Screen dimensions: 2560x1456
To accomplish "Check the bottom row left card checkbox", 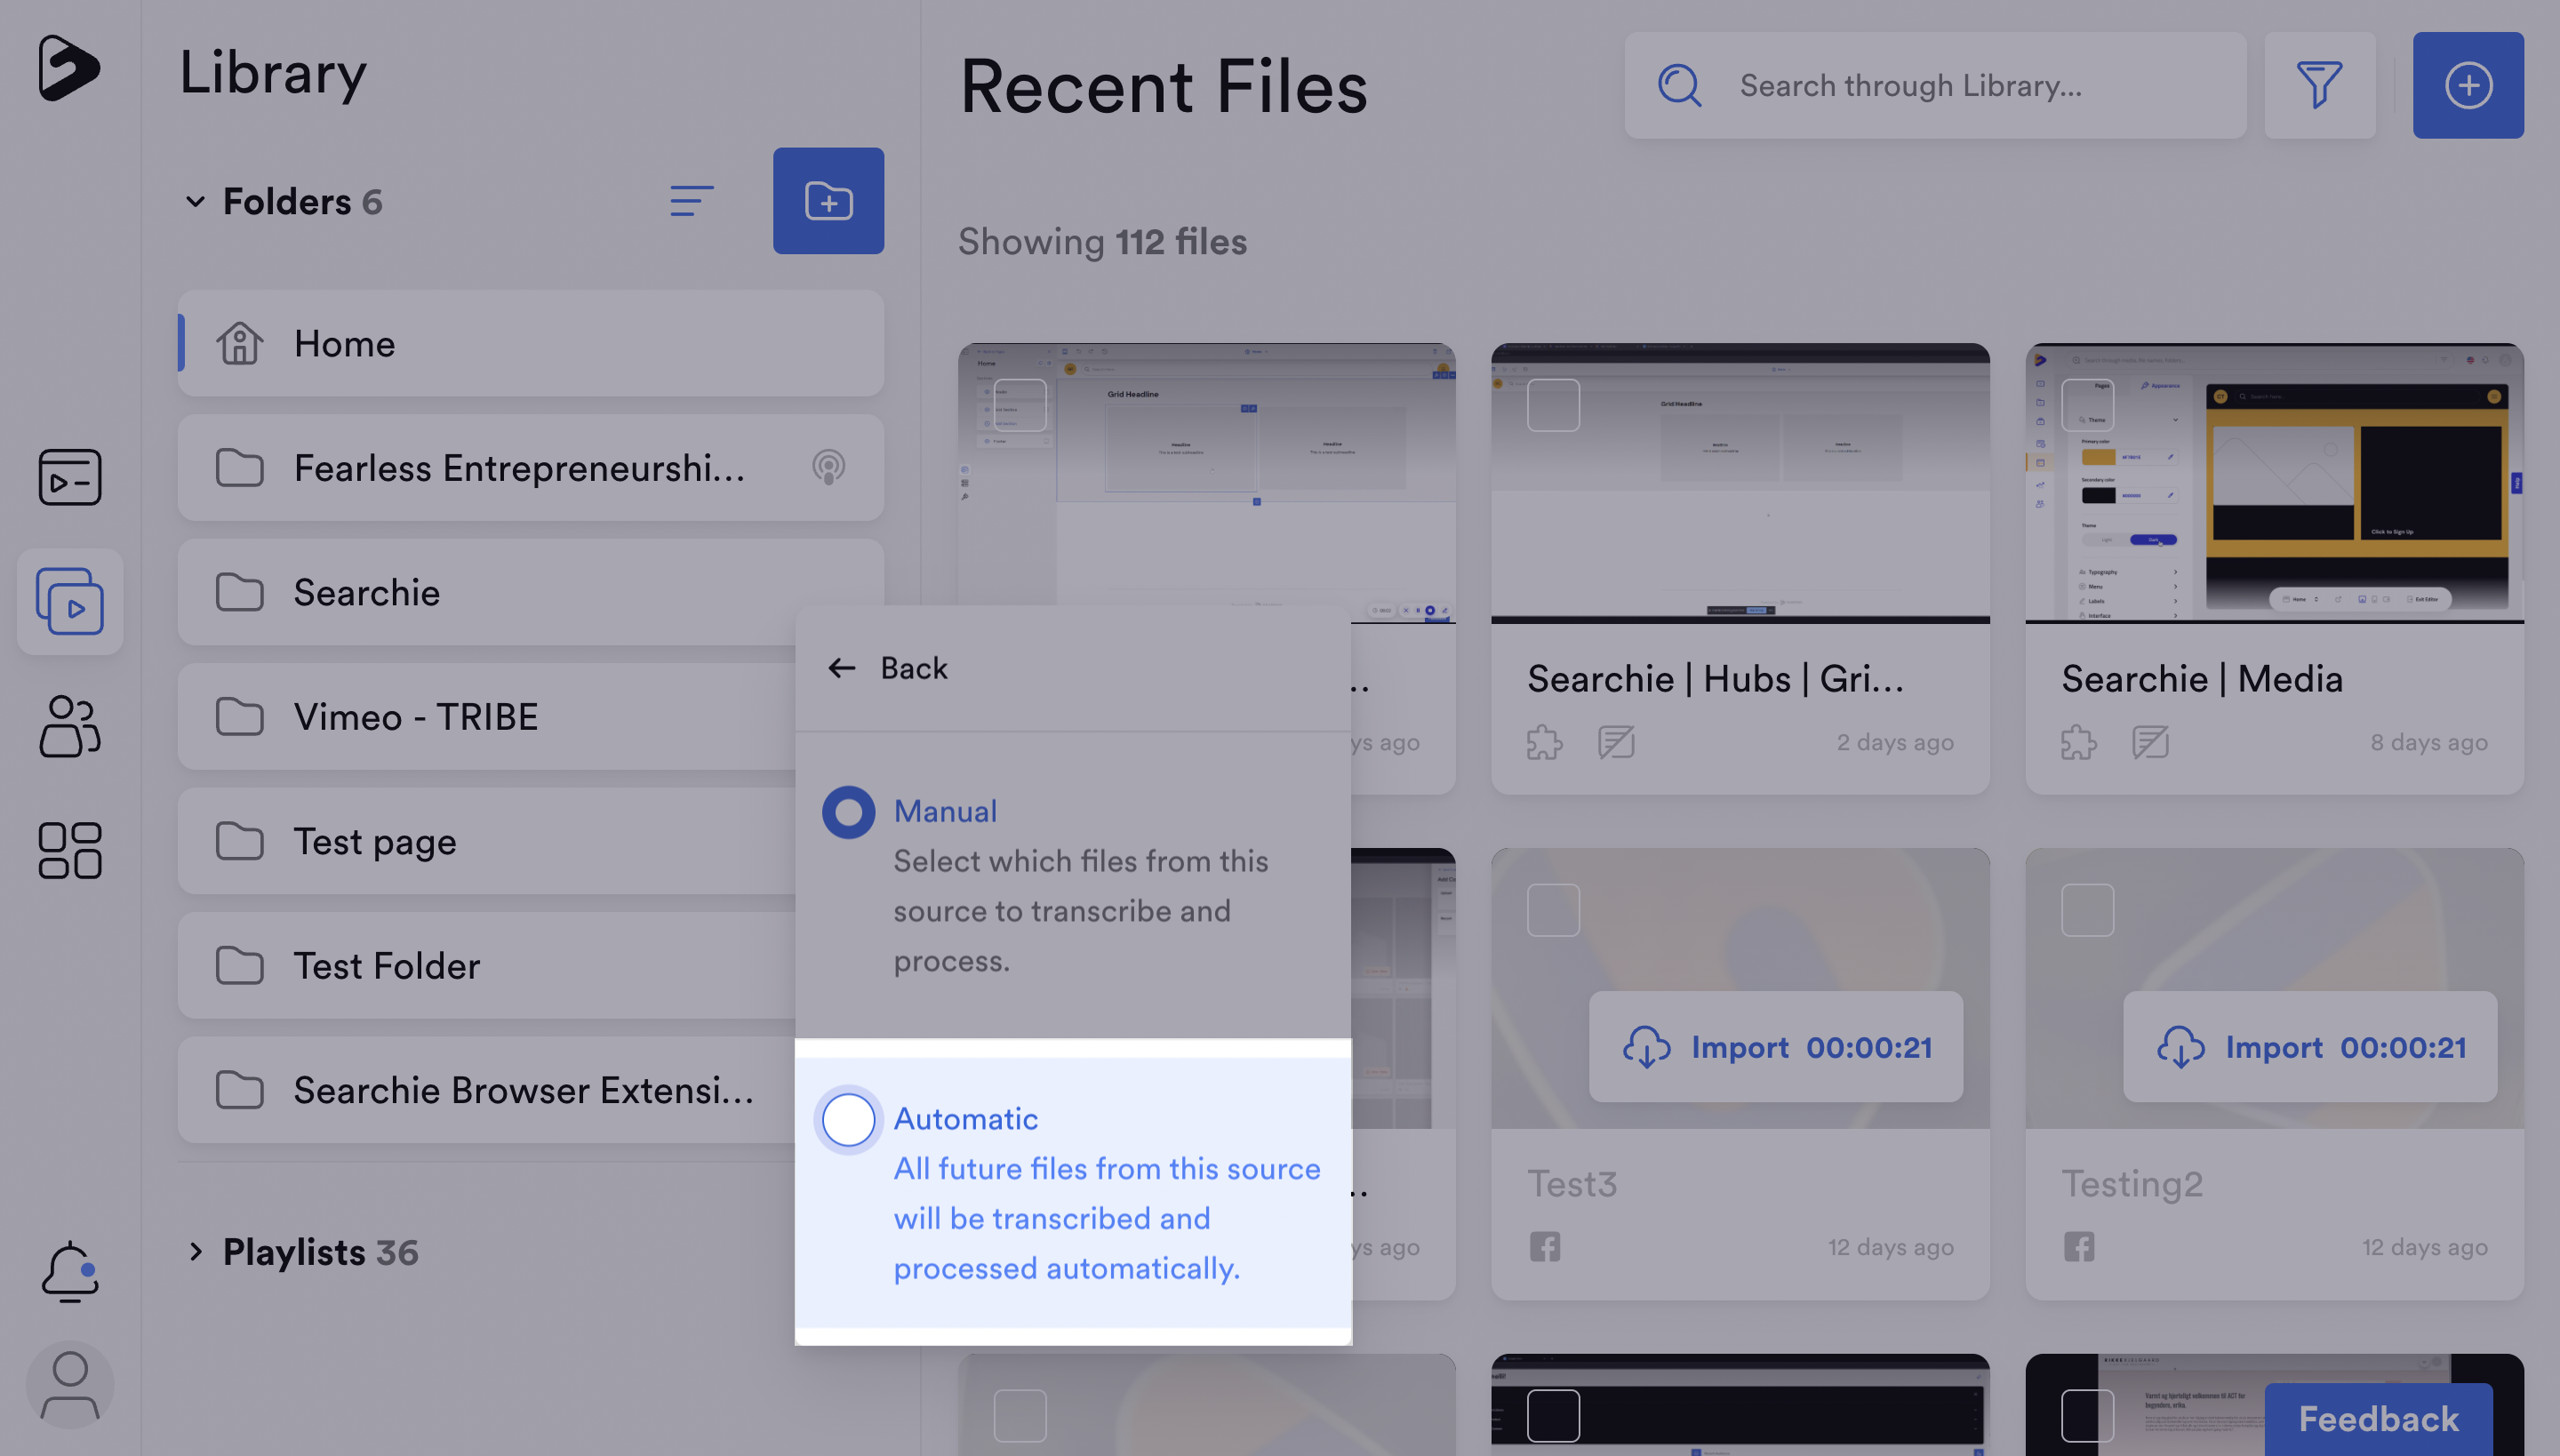I will point(1020,1415).
